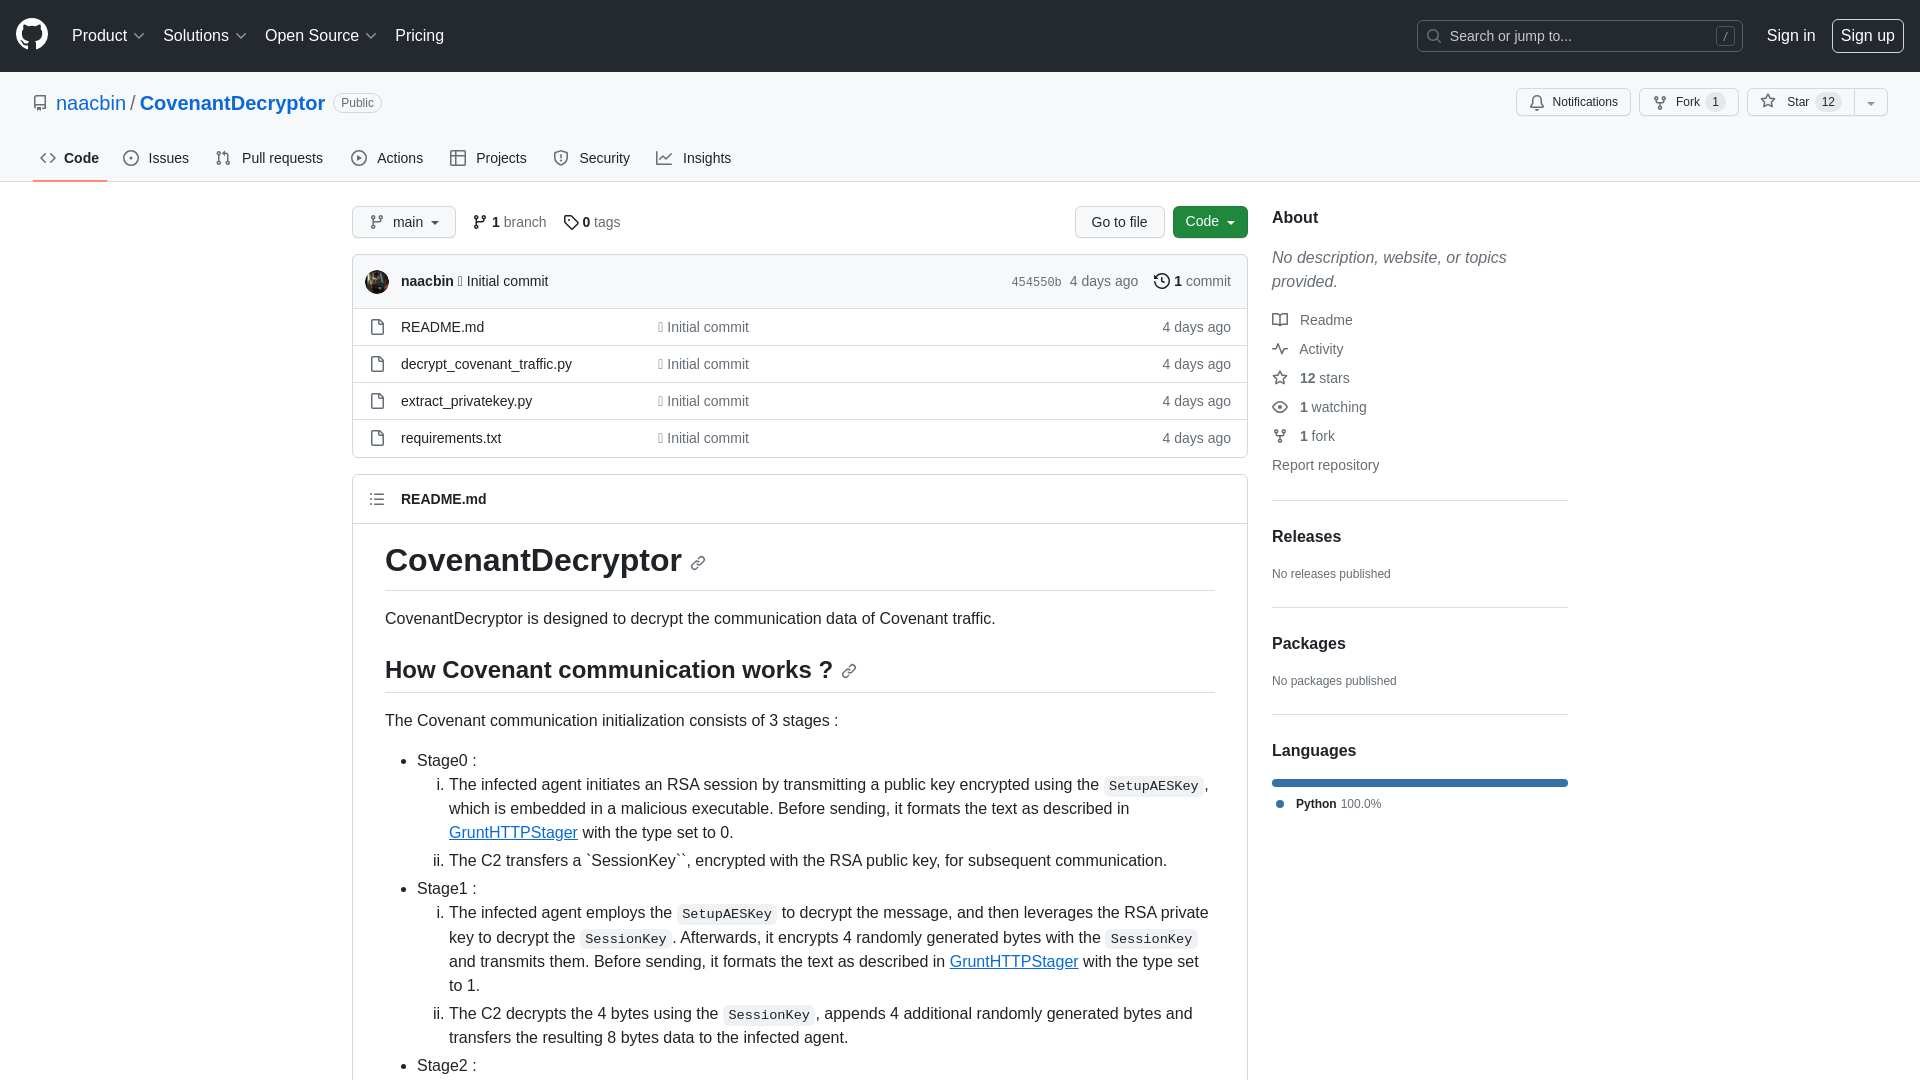
Task: Select the Code tab
Action: point(70,158)
